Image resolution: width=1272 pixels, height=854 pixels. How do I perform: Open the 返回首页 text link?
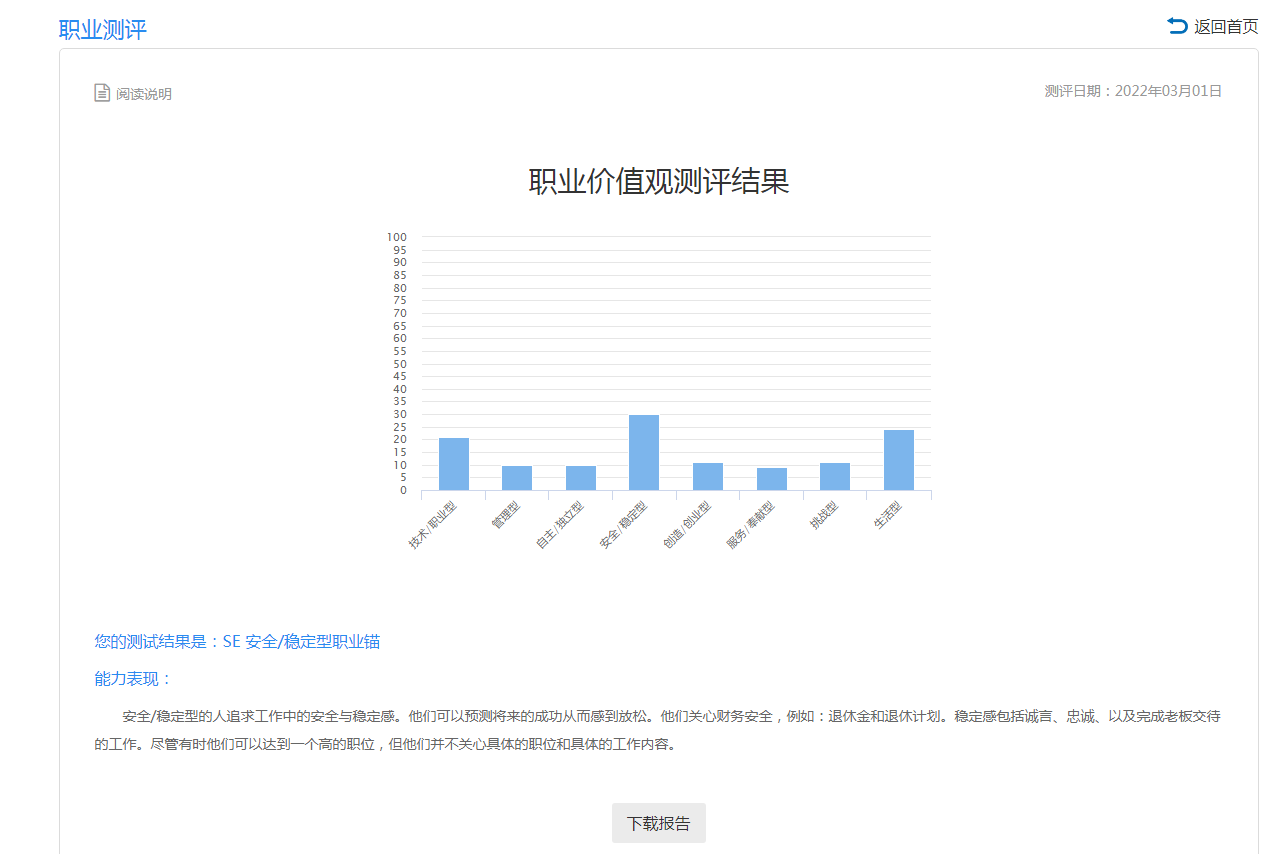pos(1226,27)
